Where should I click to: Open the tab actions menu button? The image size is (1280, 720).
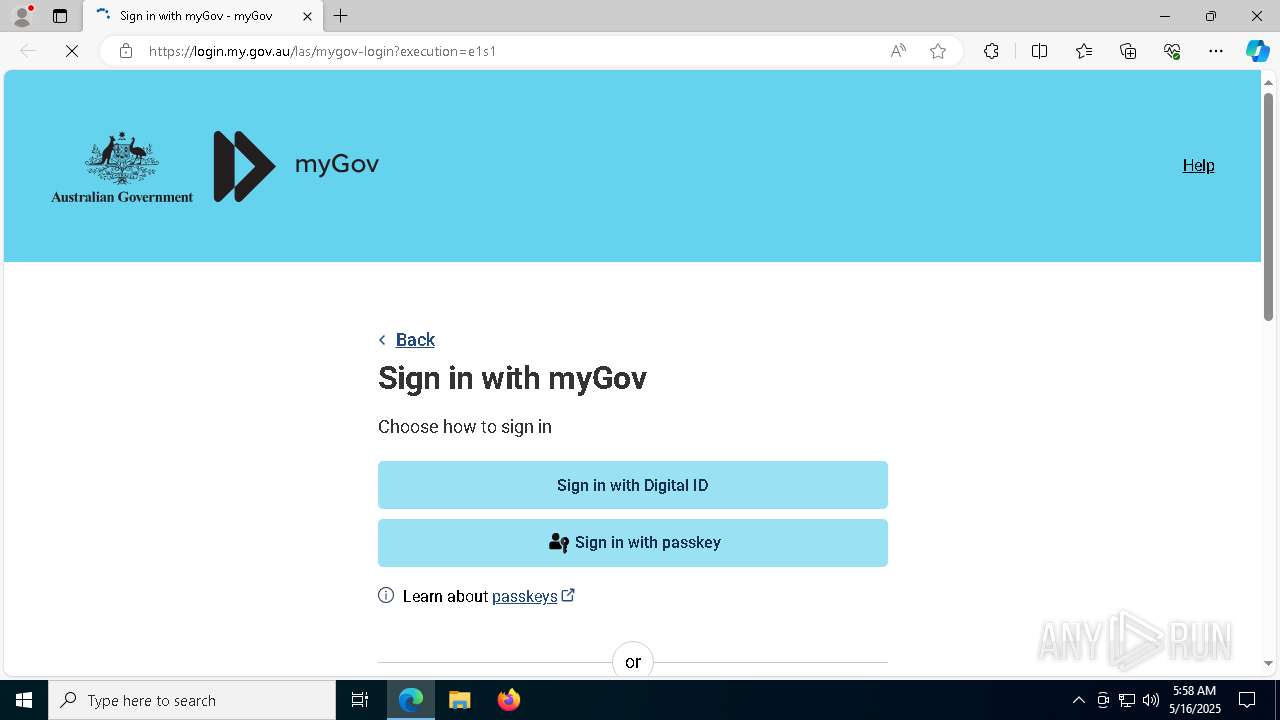coord(60,16)
